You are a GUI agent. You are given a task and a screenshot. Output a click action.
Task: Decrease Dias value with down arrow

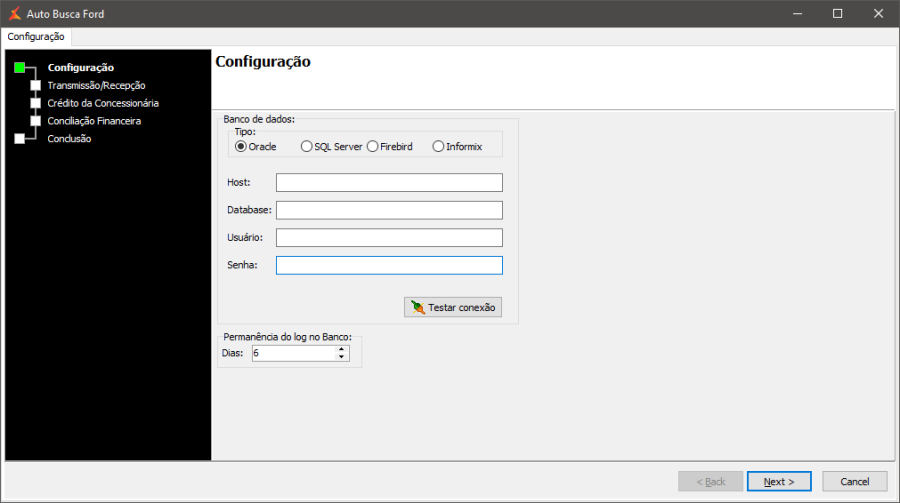tap(343, 357)
